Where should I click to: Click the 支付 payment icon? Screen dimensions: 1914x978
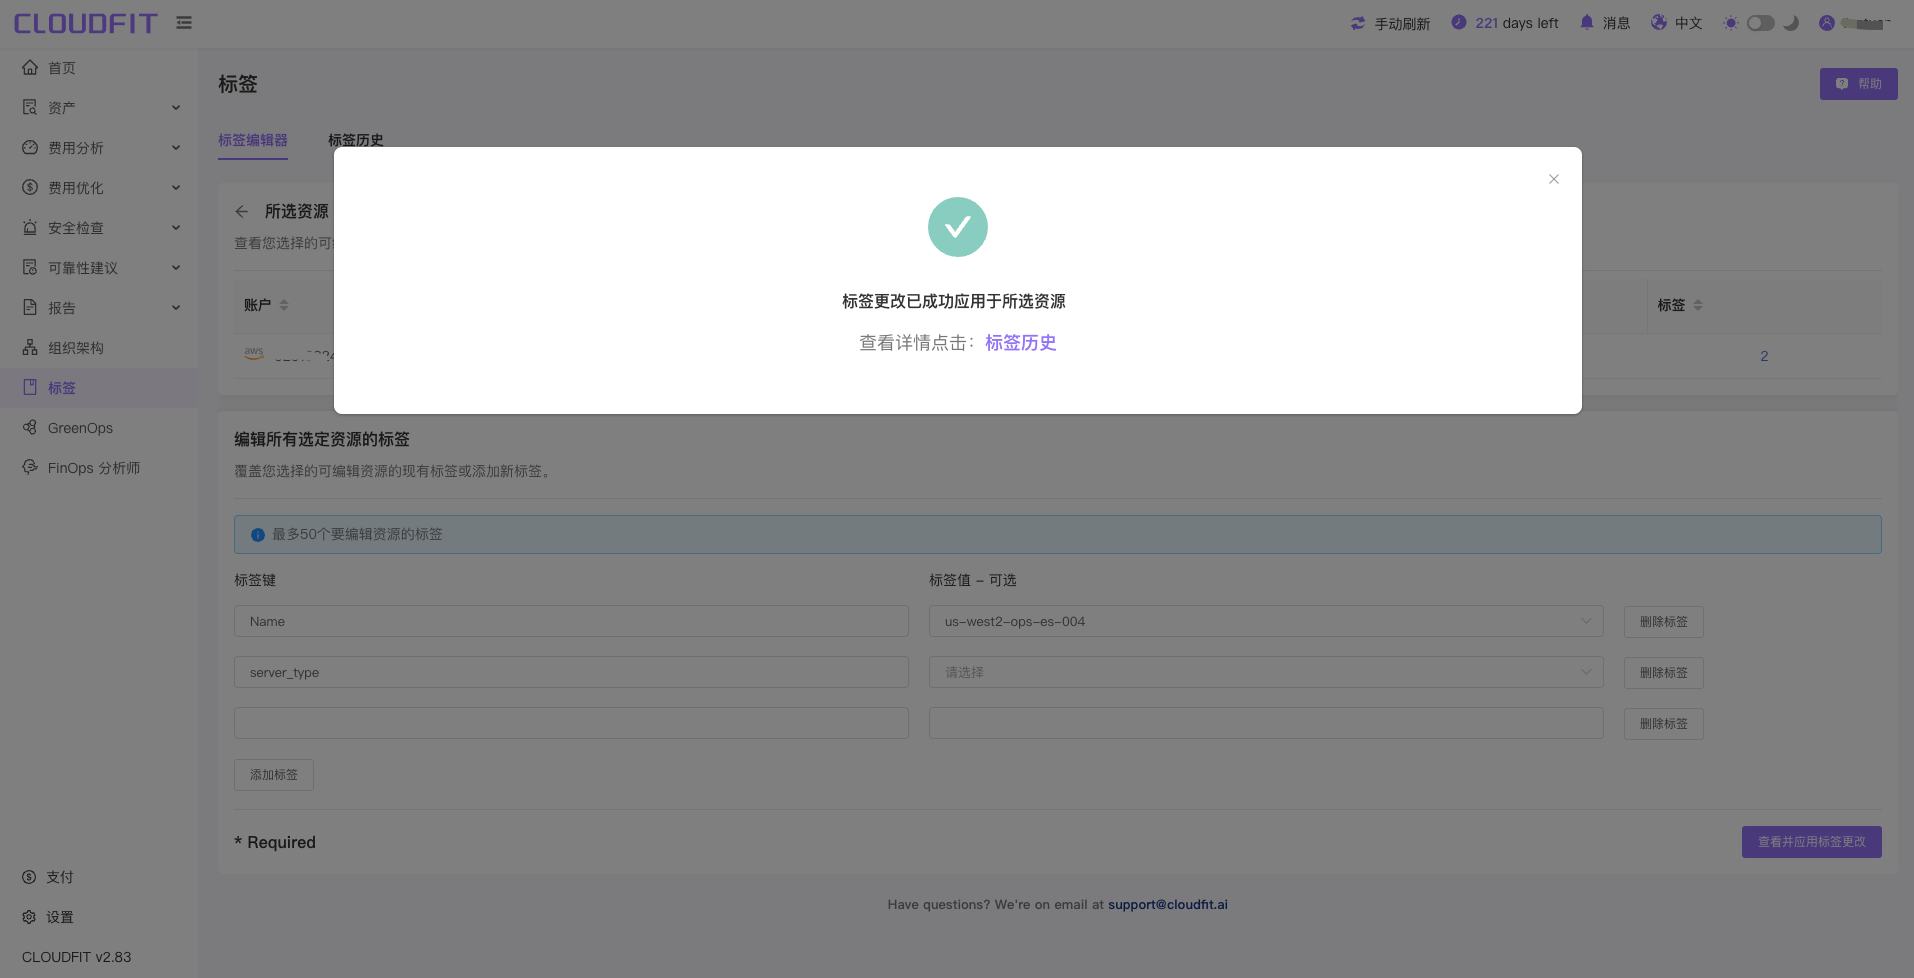coord(29,877)
